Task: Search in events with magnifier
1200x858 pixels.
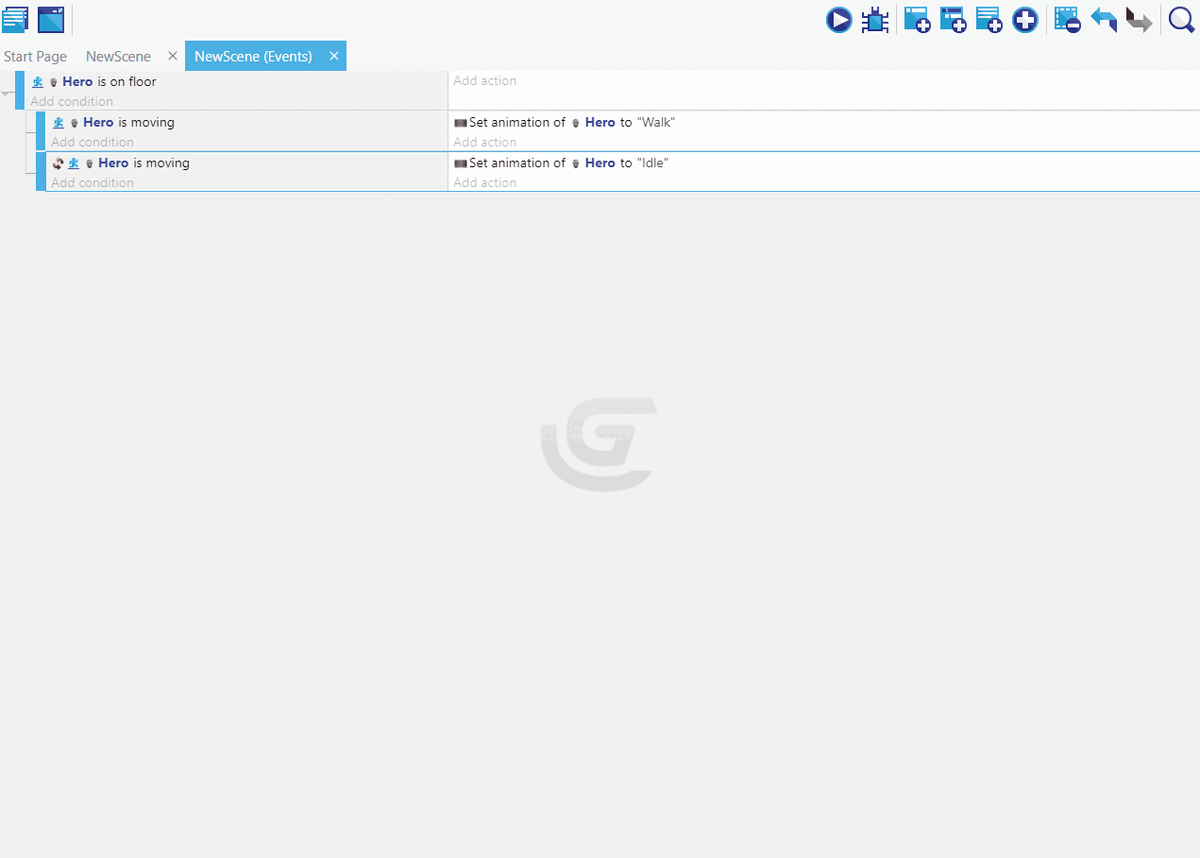Action: point(1182,20)
